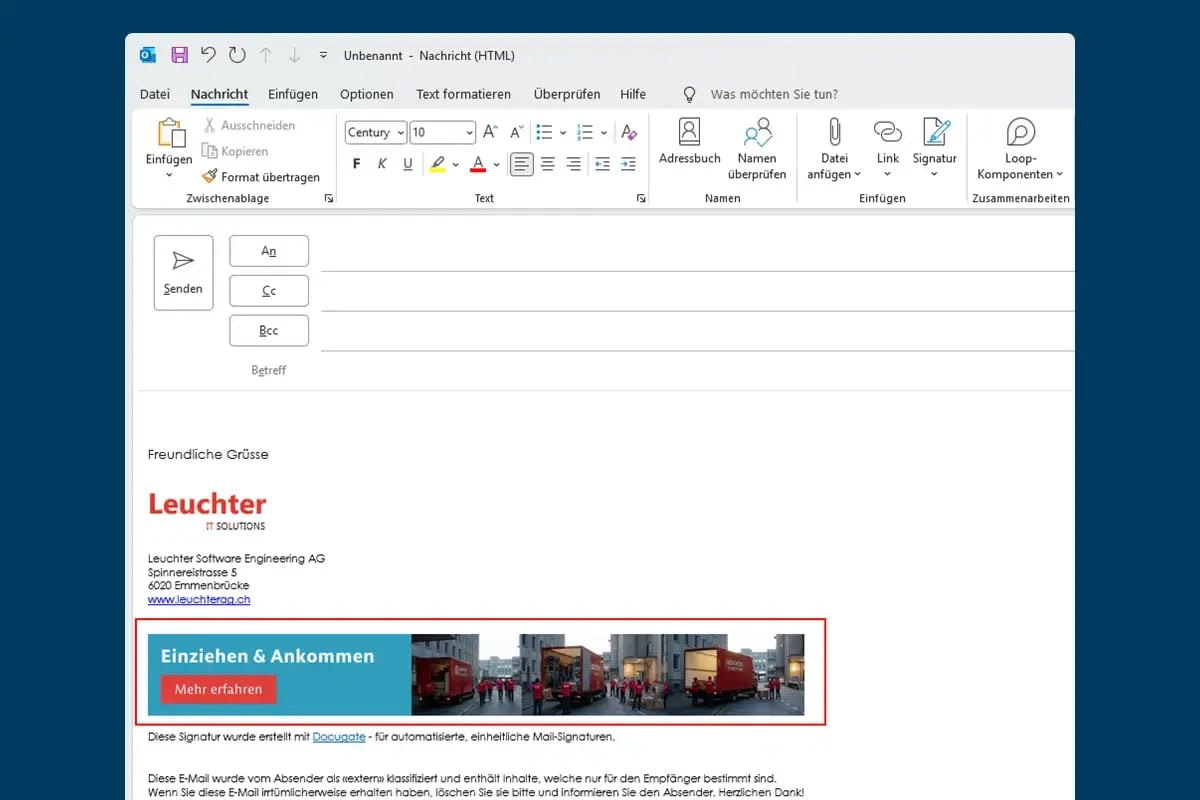Screen dimensions: 1200x800
Task: Open the www.leuchterag.ch link
Action: click(x=199, y=600)
